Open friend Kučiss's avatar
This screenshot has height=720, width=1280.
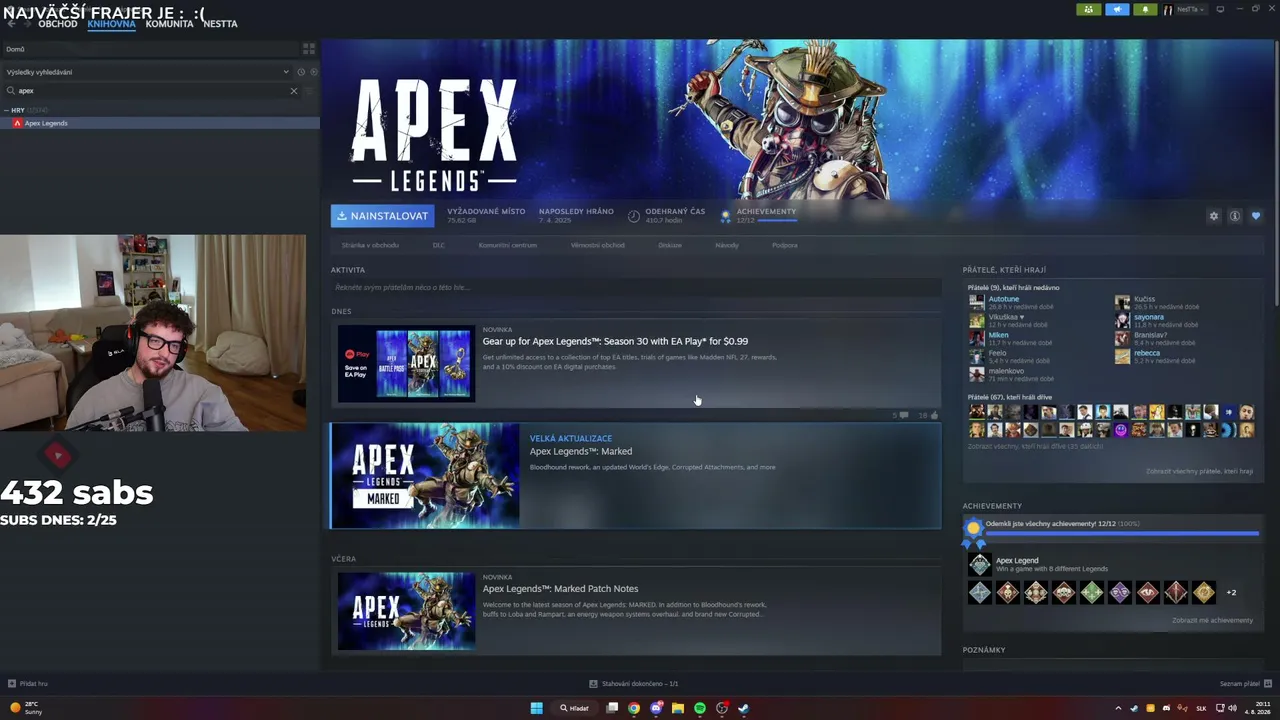click(x=1122, y=302)
